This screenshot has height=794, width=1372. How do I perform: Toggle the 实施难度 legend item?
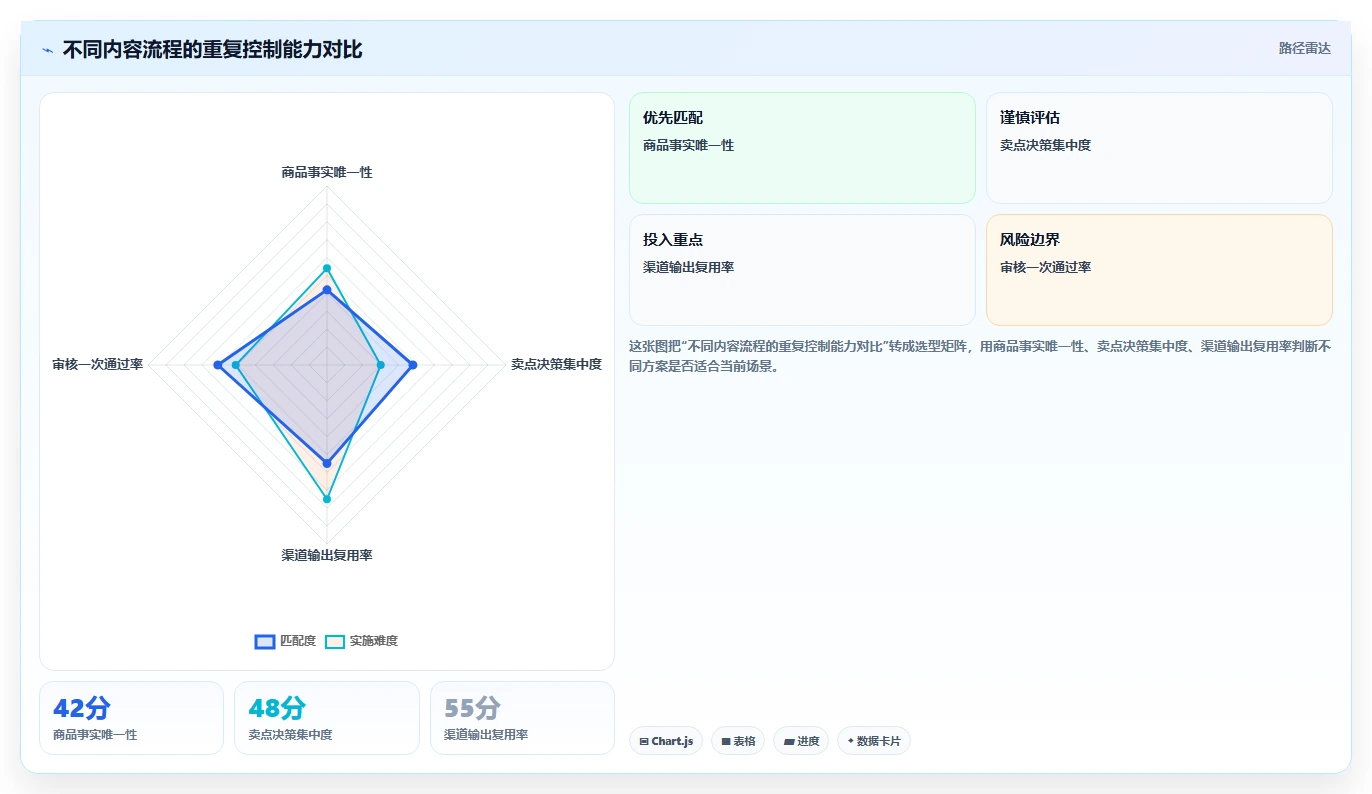pos(362,641)
